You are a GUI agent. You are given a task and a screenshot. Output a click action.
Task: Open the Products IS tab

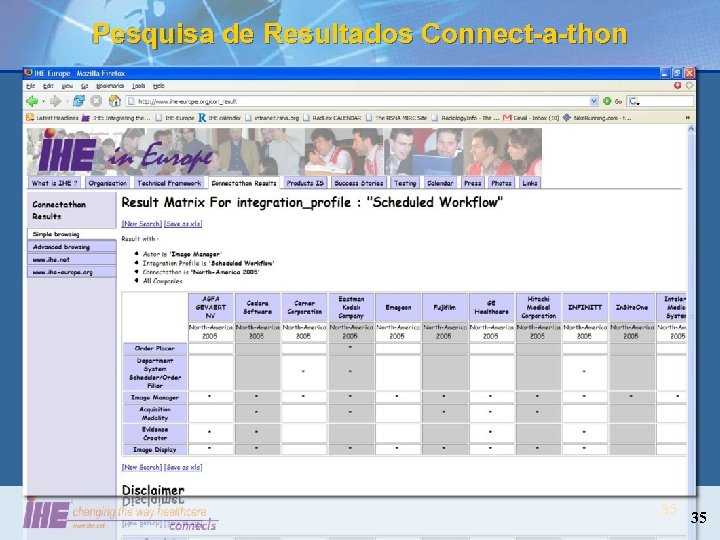(x=305, y=183)
